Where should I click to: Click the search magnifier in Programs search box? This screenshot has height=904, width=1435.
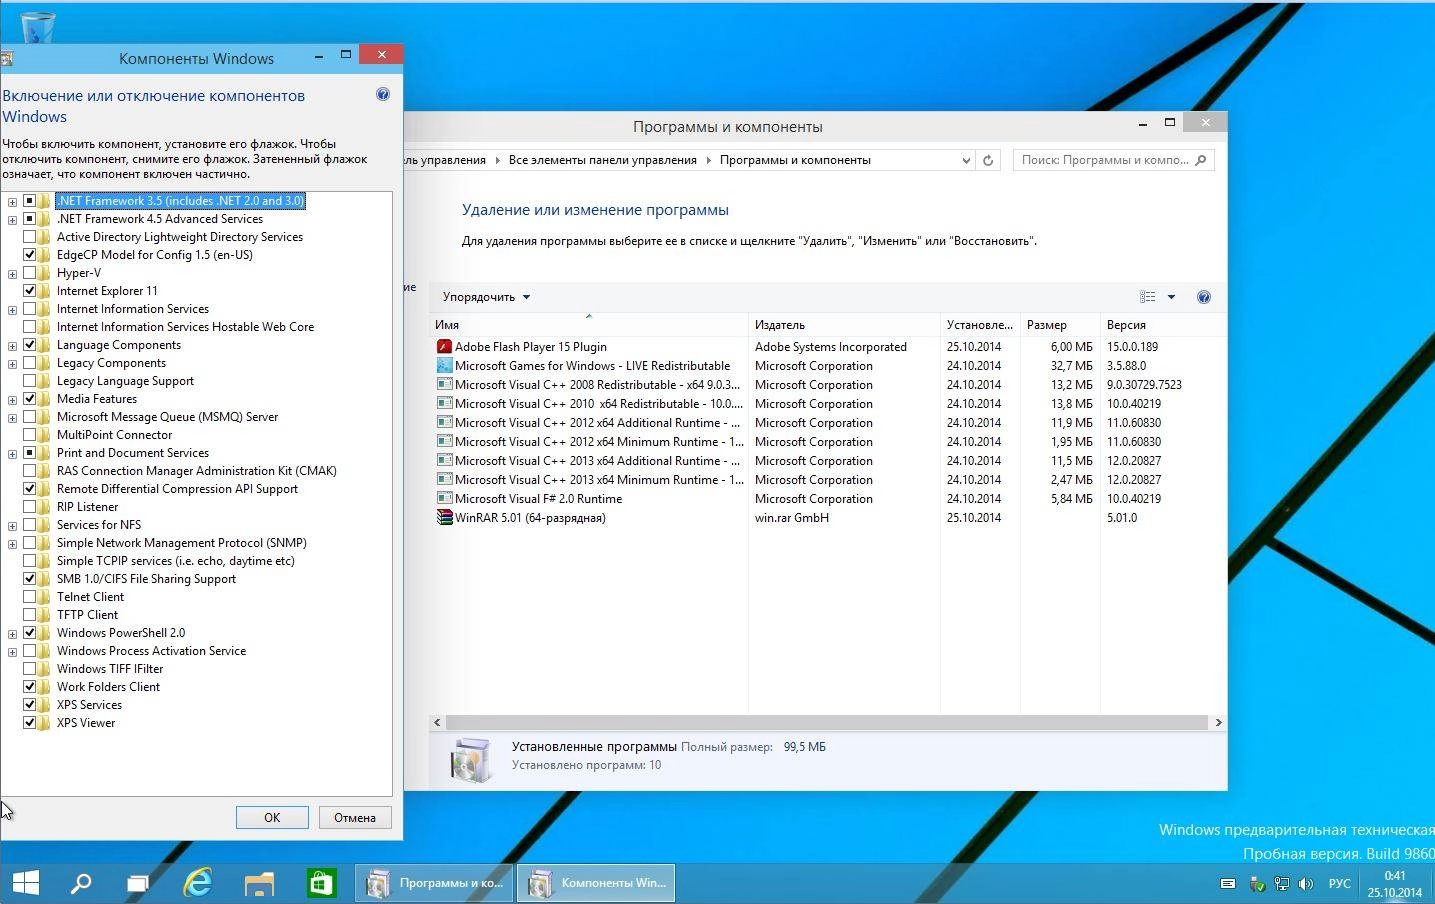(x=1201, y=160)
